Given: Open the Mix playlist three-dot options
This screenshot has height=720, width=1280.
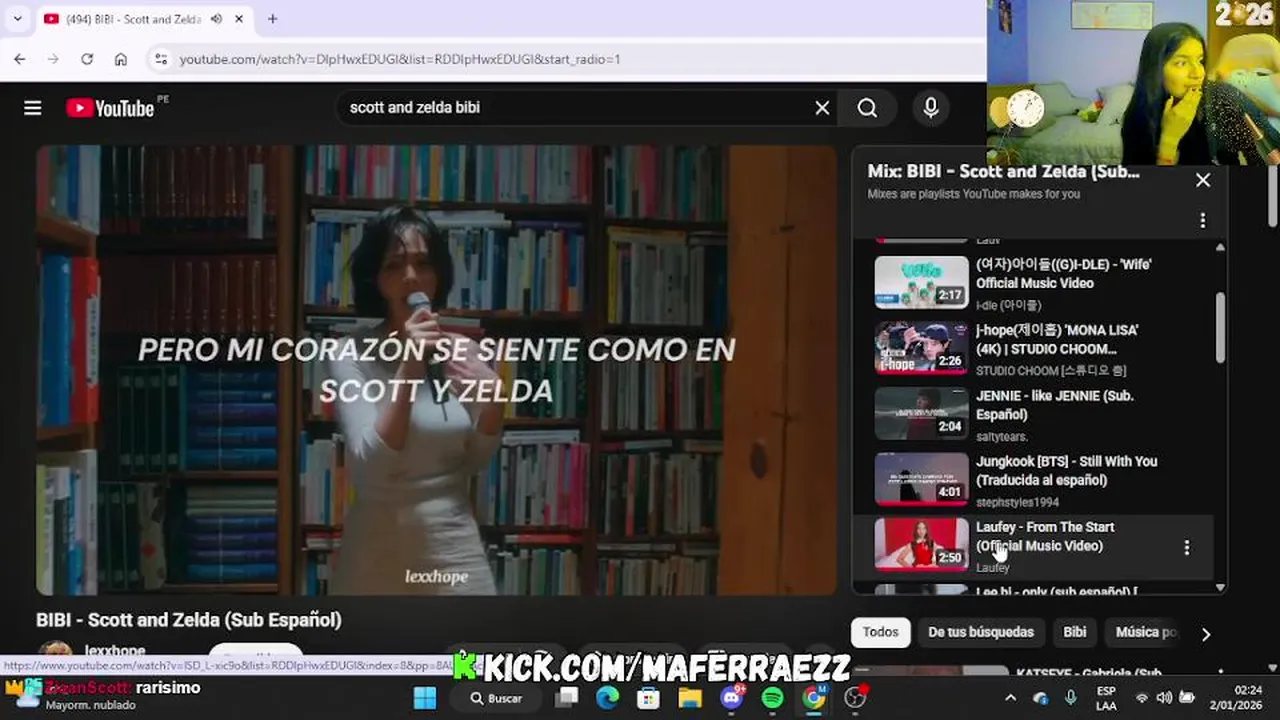Looking at the screenshot, I should 1203,220.
